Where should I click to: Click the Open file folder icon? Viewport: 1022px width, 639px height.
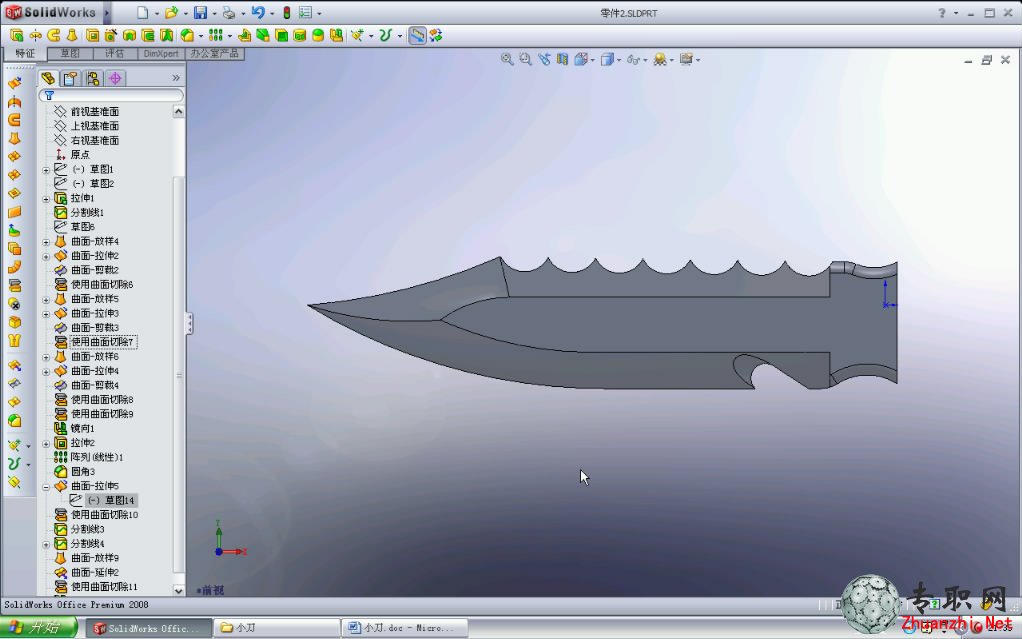[x=171, y=12]
